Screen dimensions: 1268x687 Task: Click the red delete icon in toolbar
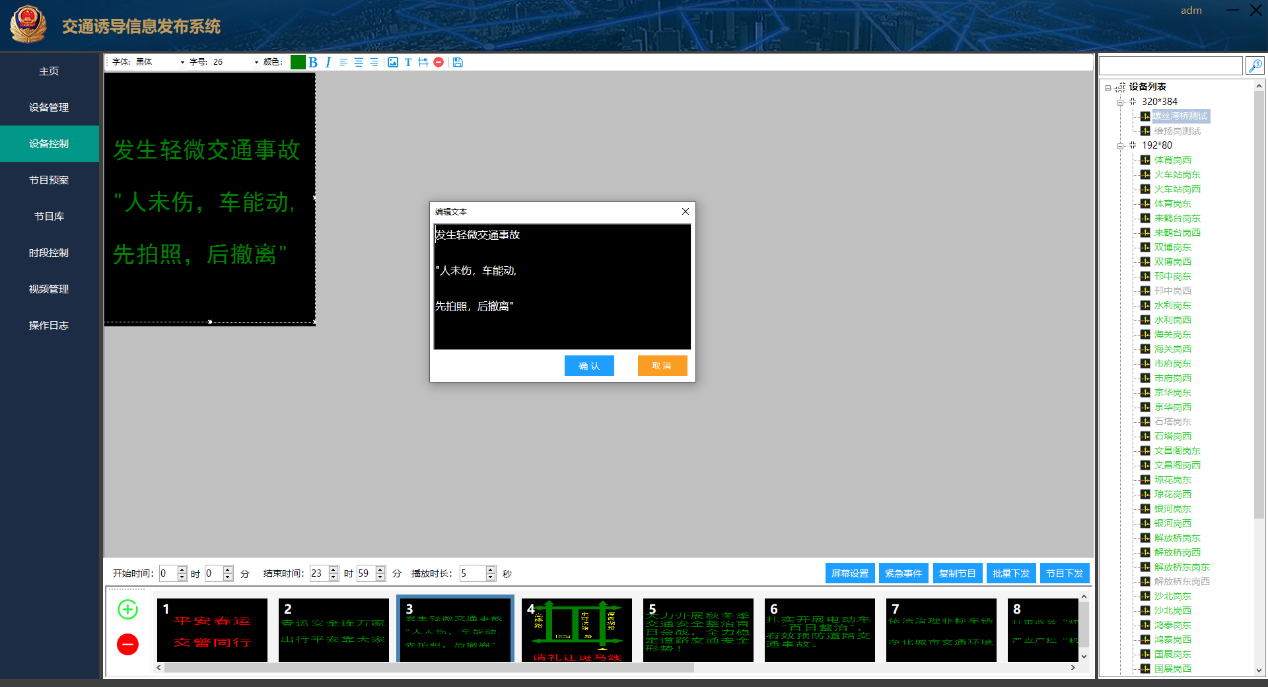[x=438, y=62]
